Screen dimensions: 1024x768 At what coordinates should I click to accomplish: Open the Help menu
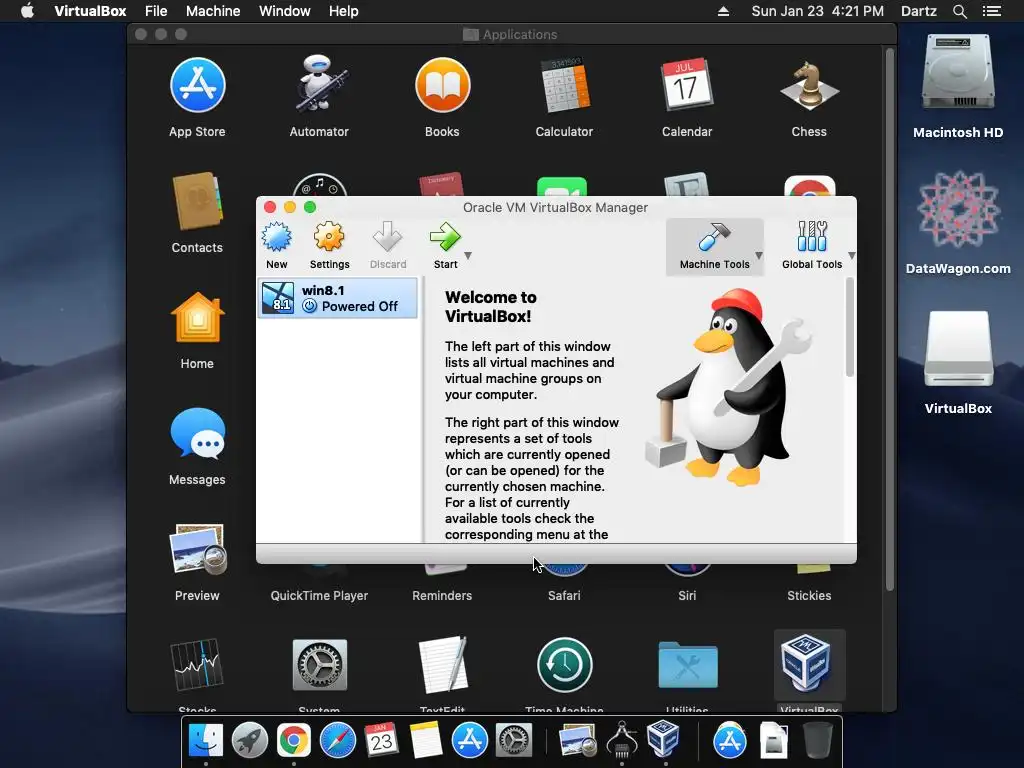click(x=344, y=11)
